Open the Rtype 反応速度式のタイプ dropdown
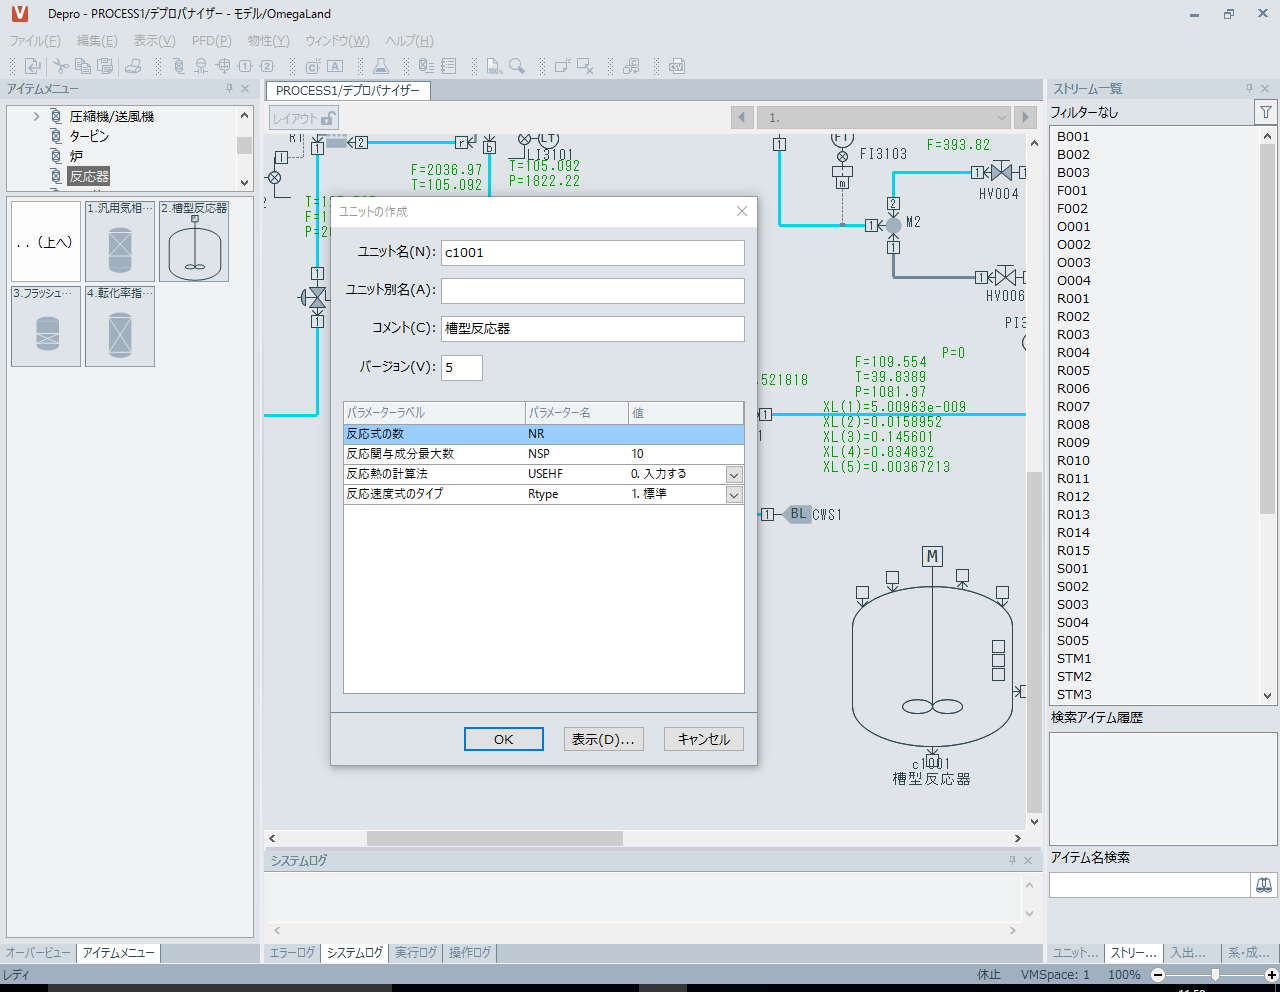The width and height of the screenshot is (1280, 992). [734, 494]
